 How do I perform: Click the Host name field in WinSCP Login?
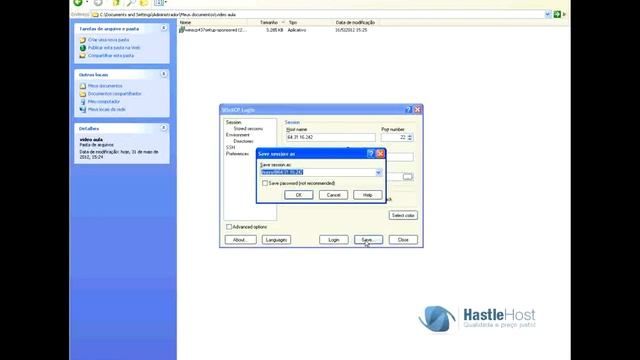(331, 138)
